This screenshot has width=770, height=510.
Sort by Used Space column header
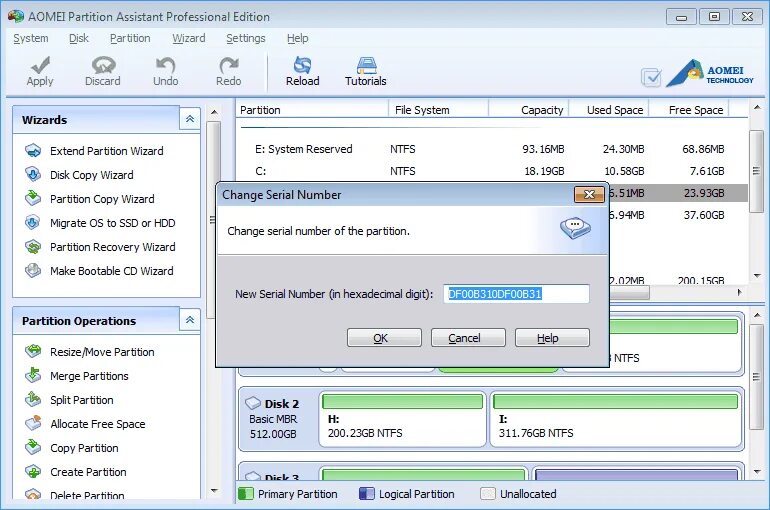click(609, 110)
